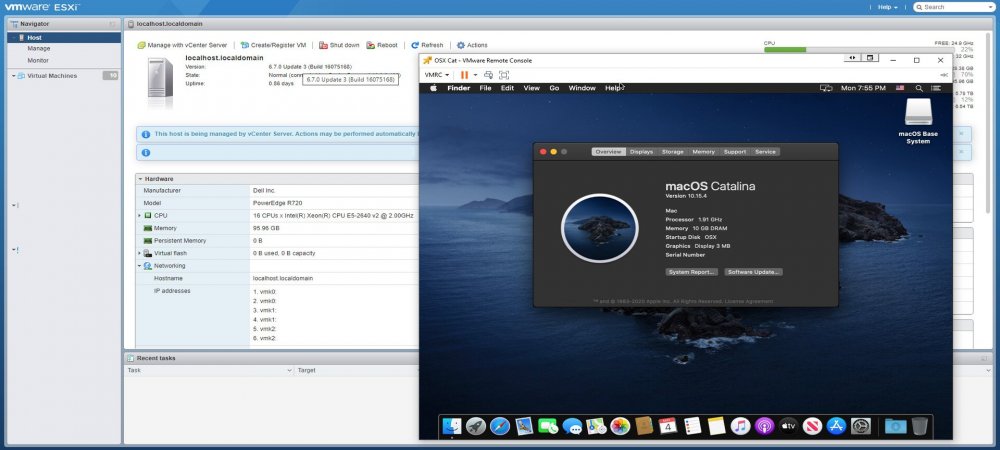Open System Preferences from the dock
1000x450 pixels.
pos(860,426)
